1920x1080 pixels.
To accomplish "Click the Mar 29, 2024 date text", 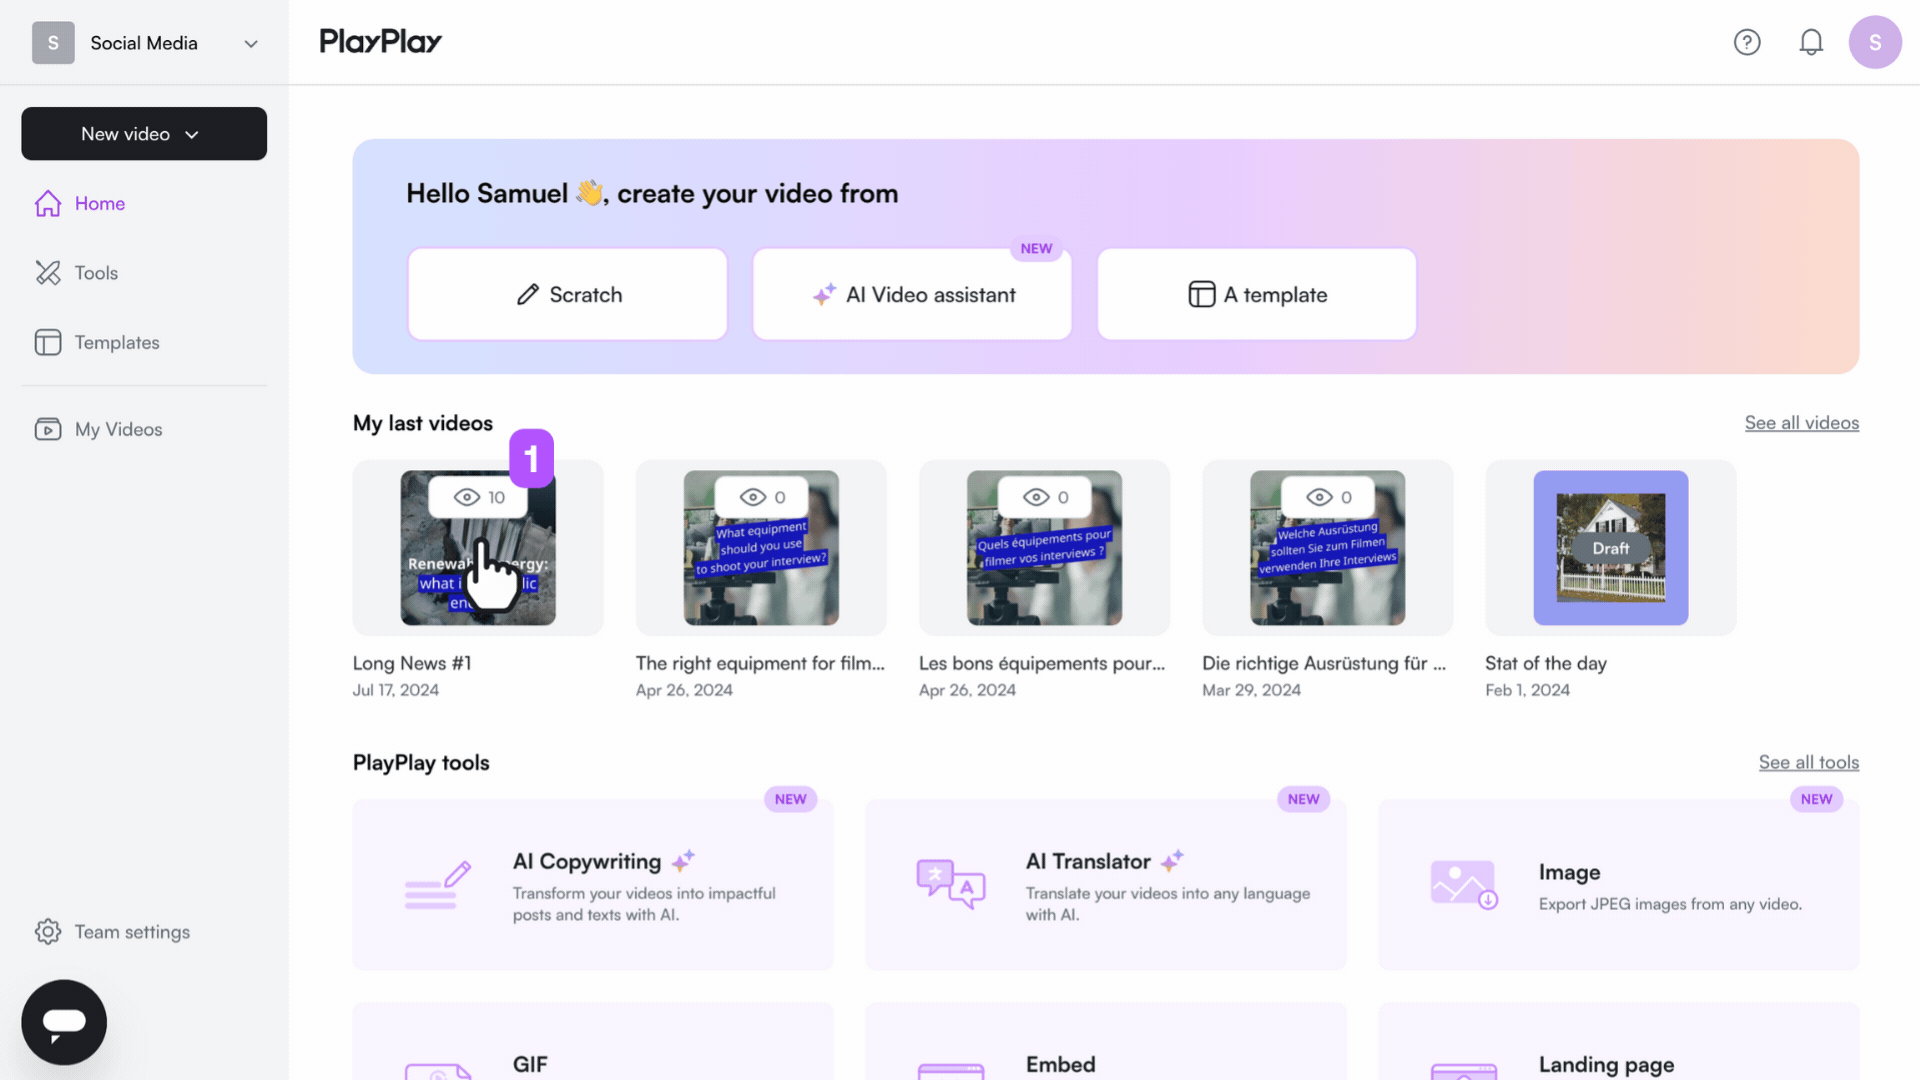I will 1252,690.
